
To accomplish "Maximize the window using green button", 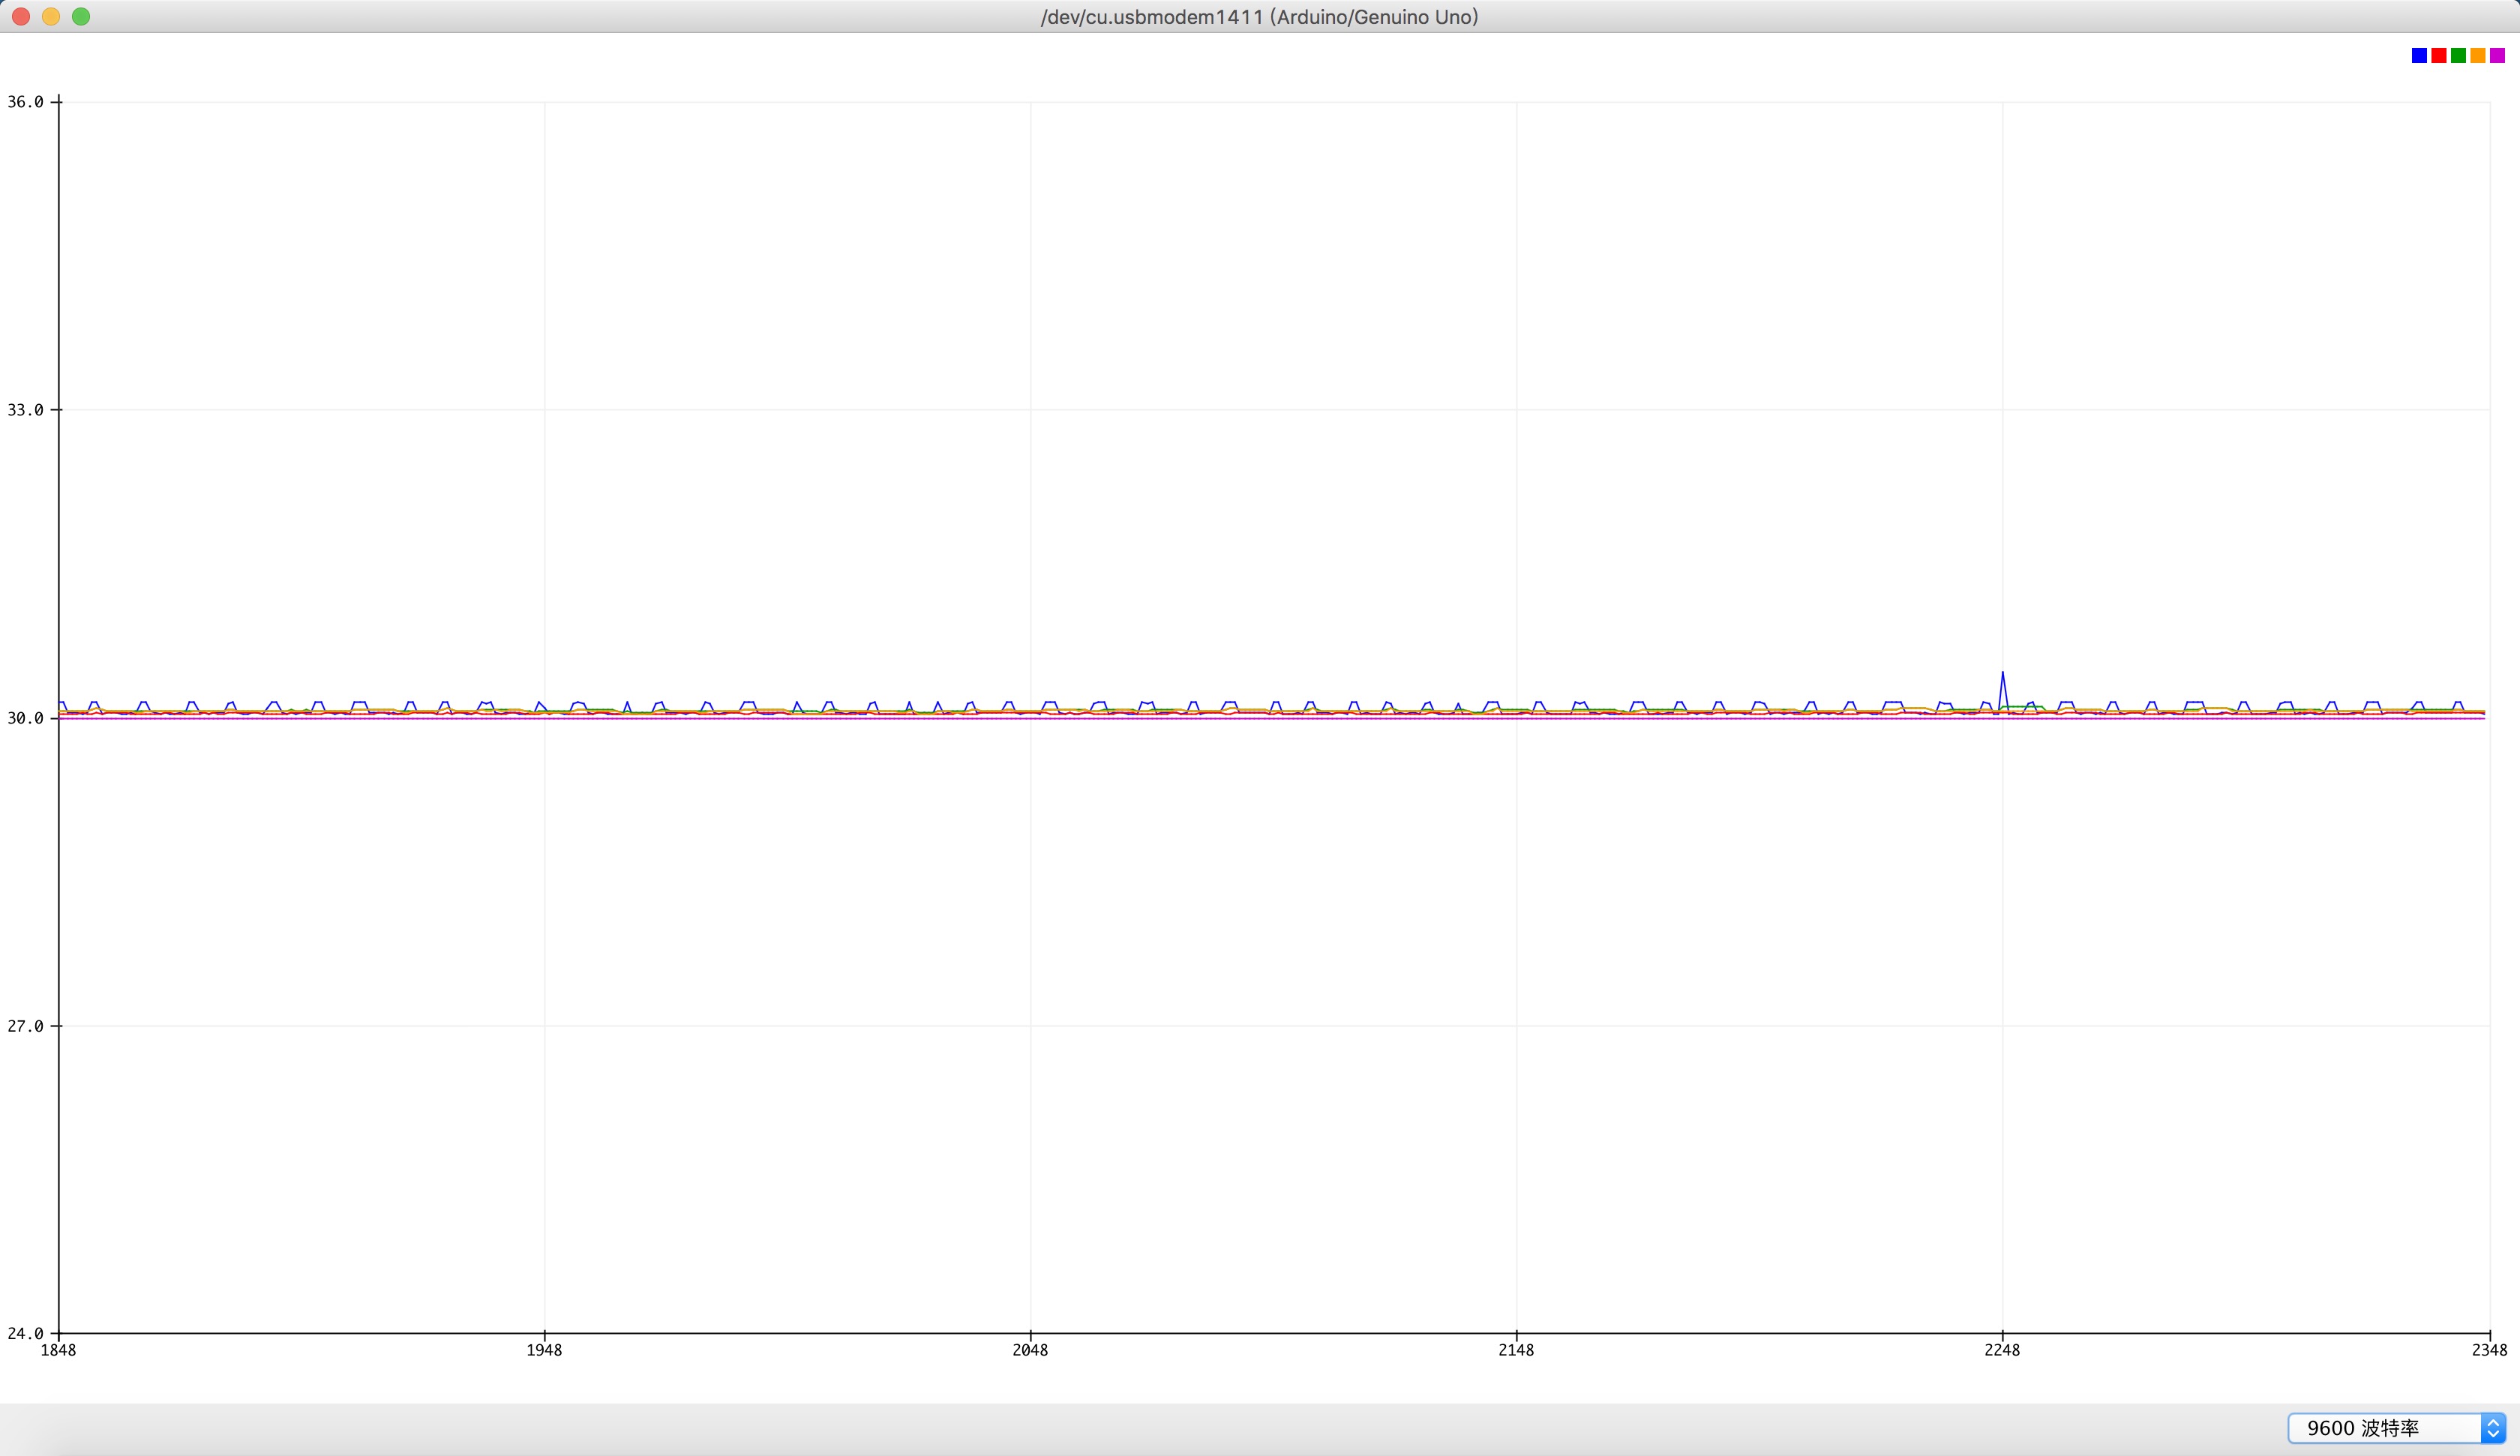I will (81, 17).
